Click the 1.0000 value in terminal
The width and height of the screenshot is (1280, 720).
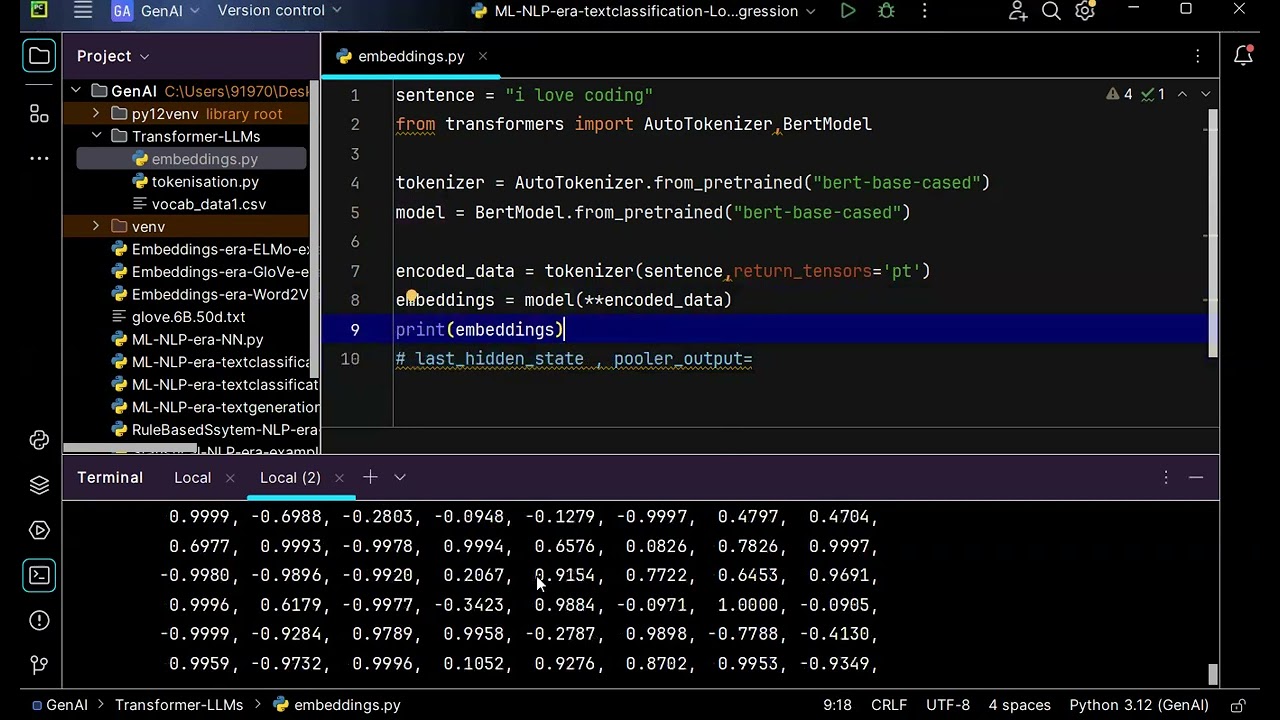[x=748, y=605]
